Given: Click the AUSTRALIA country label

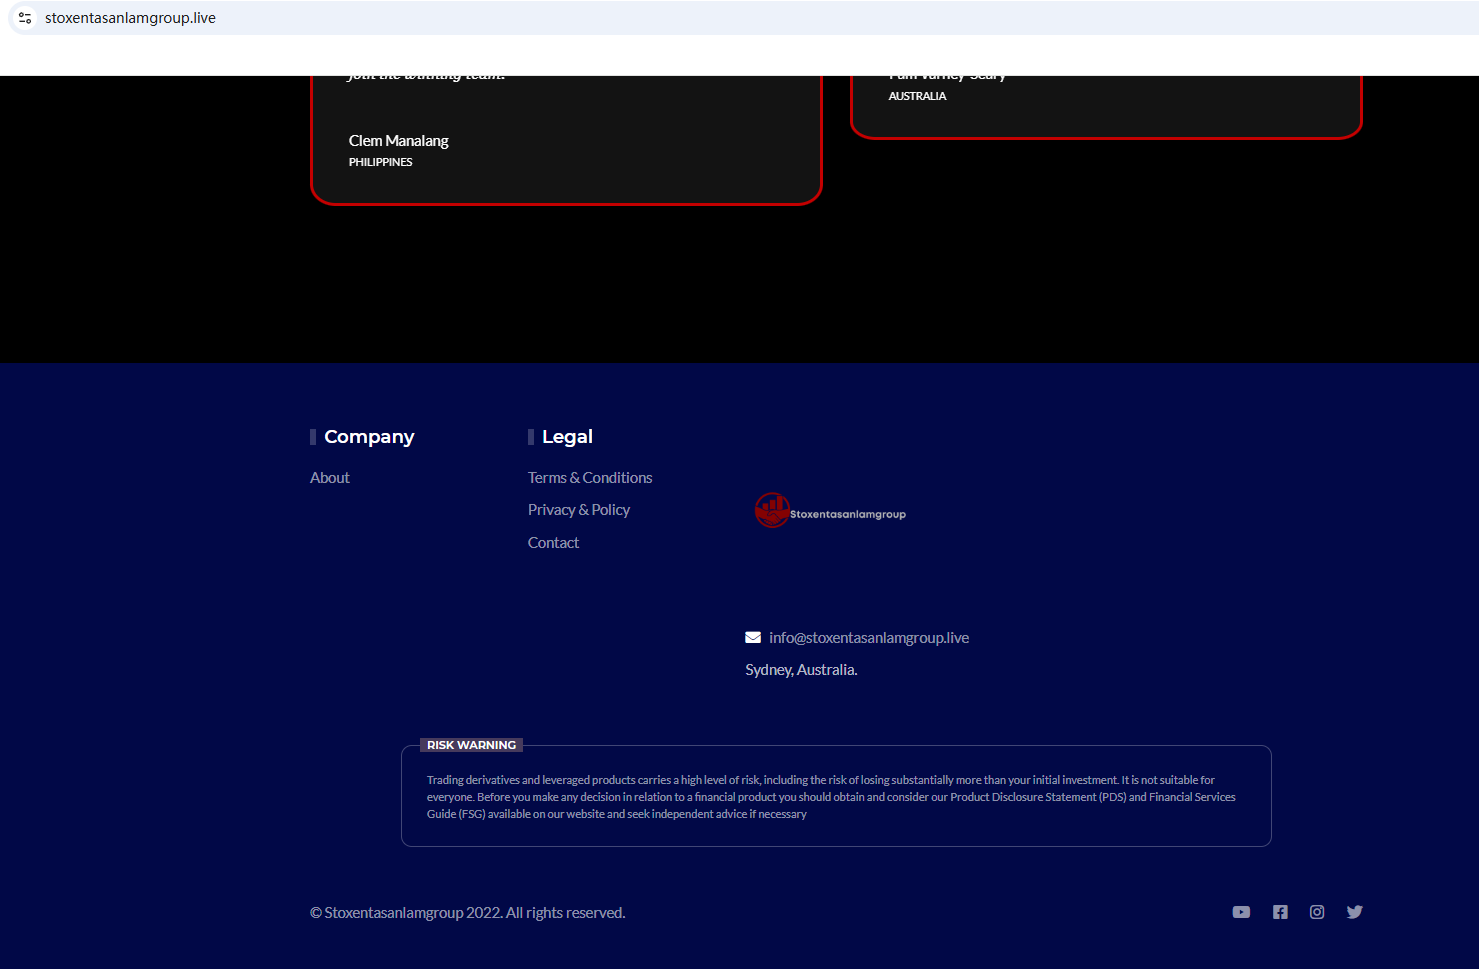Looking at the screenshot, I should 917,96.
